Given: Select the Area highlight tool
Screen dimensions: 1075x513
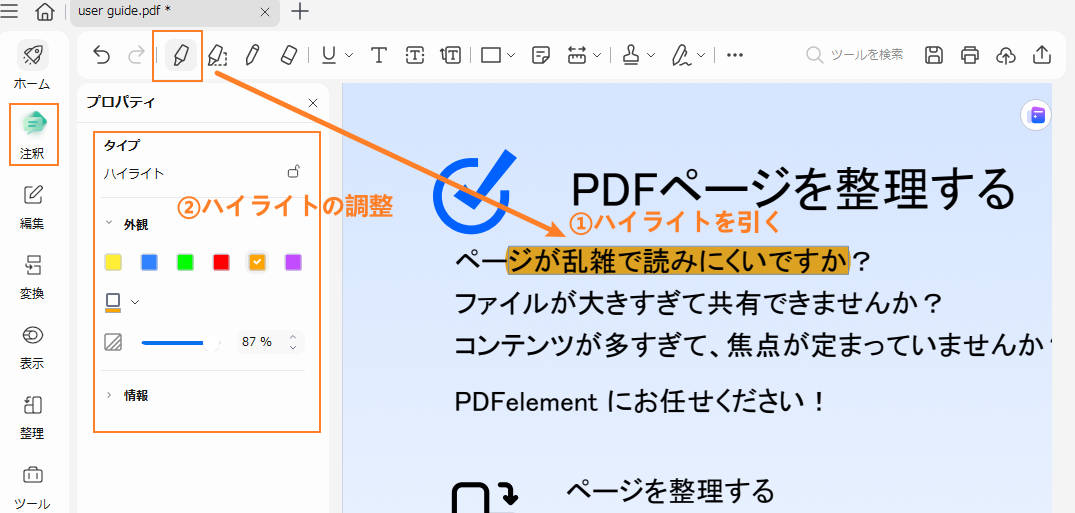Looking at the screenshot, I should [217, 55].
